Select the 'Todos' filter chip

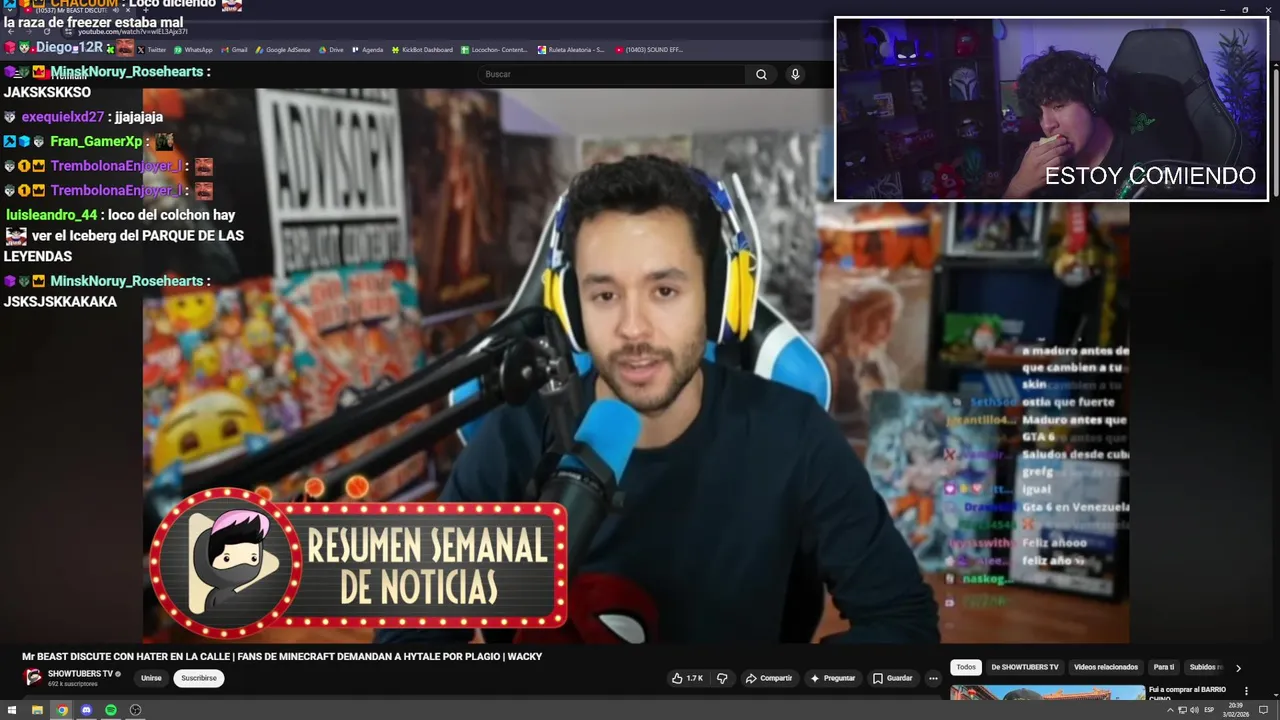click(966, 667)
